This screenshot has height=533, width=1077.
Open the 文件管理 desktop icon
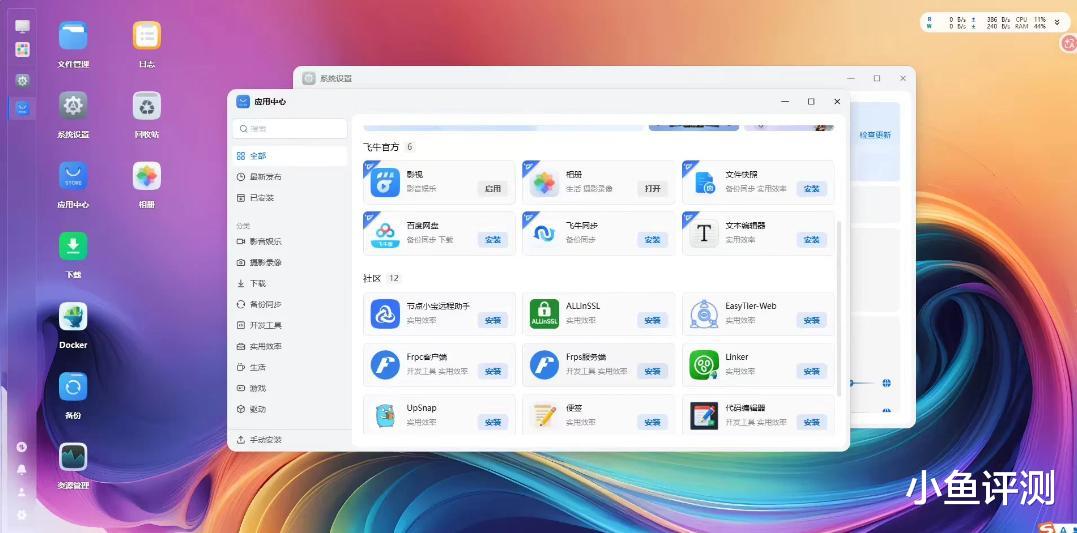point(73,36)
